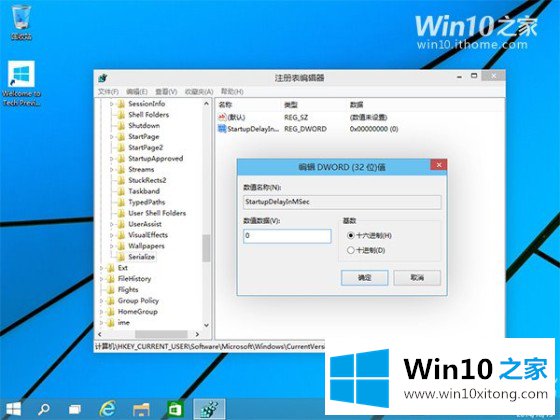Expand the Wallpapers tree node

click(x=111, y=246)
